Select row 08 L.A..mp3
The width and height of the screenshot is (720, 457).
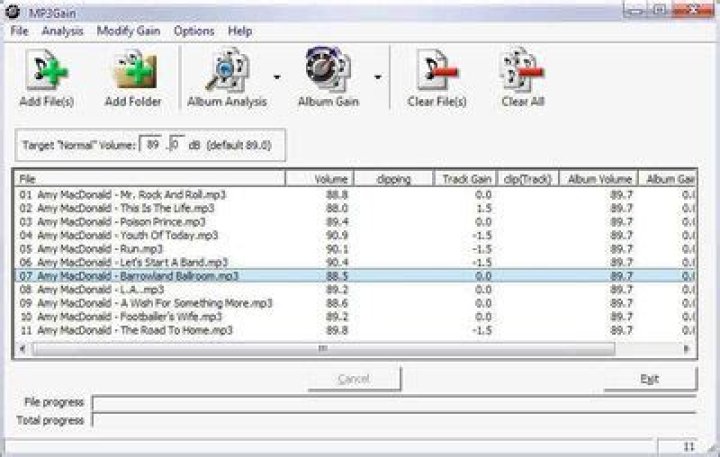tap(354, 289)
